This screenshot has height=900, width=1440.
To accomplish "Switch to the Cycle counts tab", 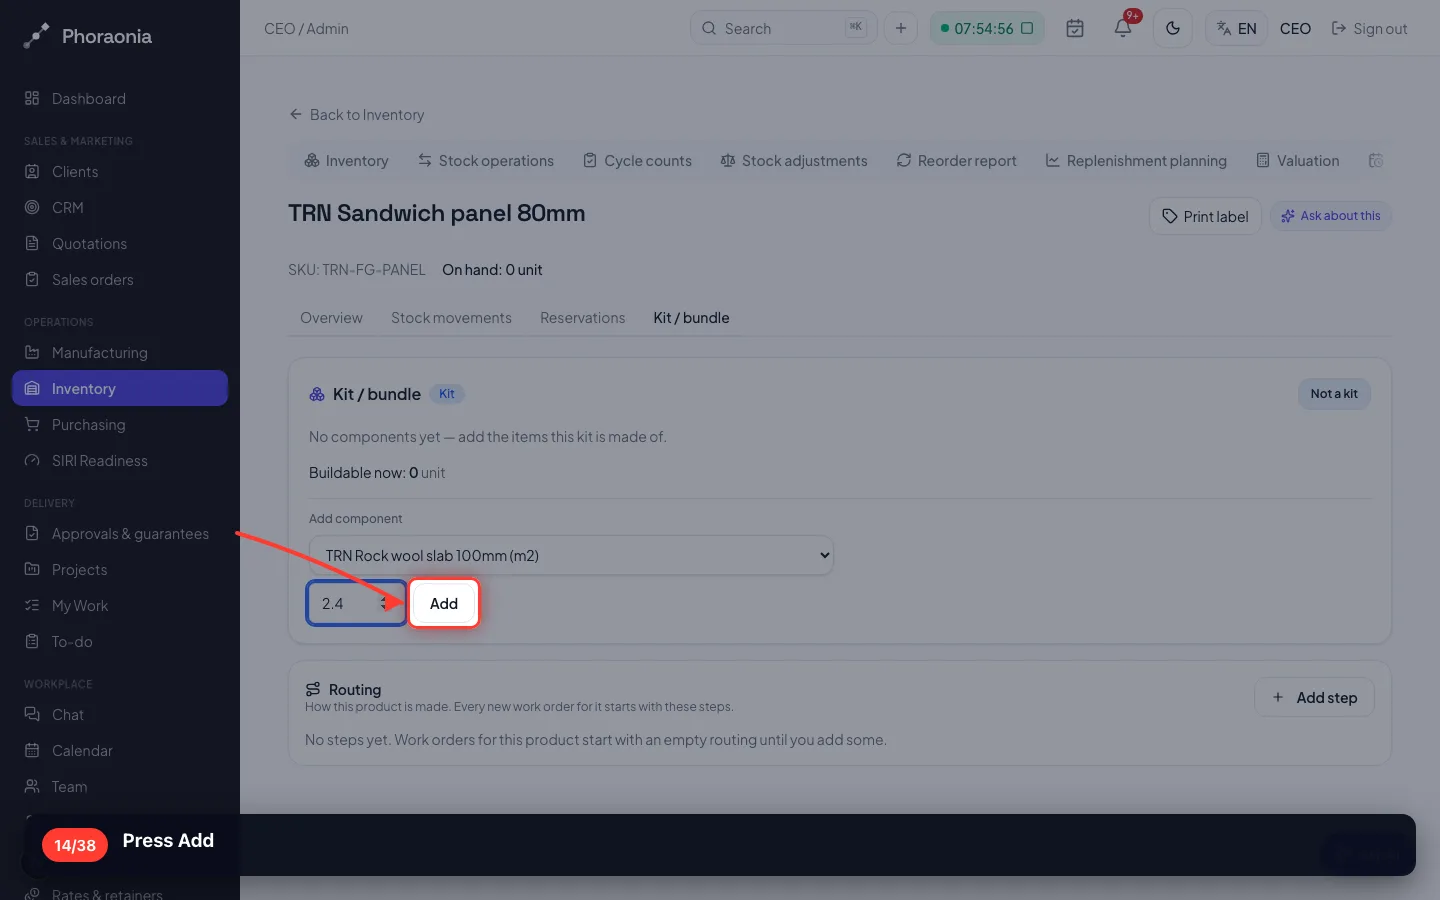I will 638,161.
